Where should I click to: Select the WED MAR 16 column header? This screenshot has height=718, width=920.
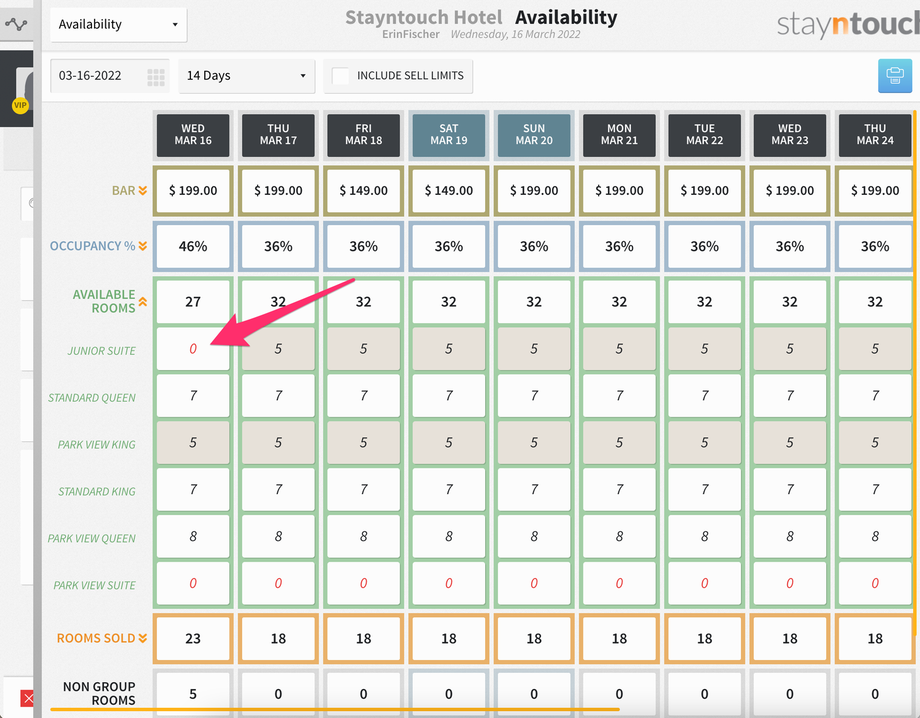click(193, 135)
